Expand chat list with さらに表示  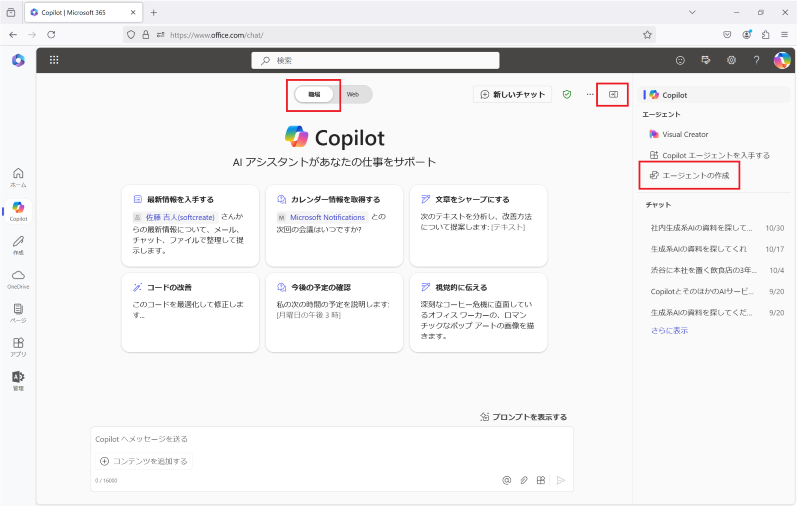669,330
